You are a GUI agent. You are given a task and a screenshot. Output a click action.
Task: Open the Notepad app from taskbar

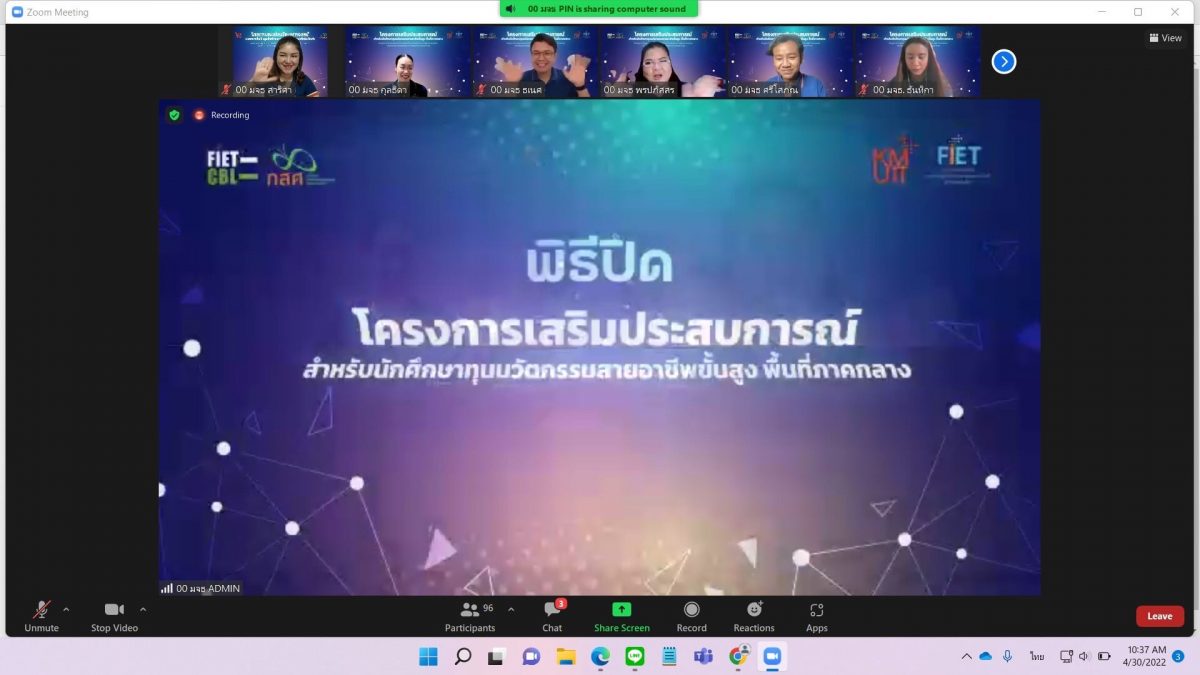tap(669, 656)
